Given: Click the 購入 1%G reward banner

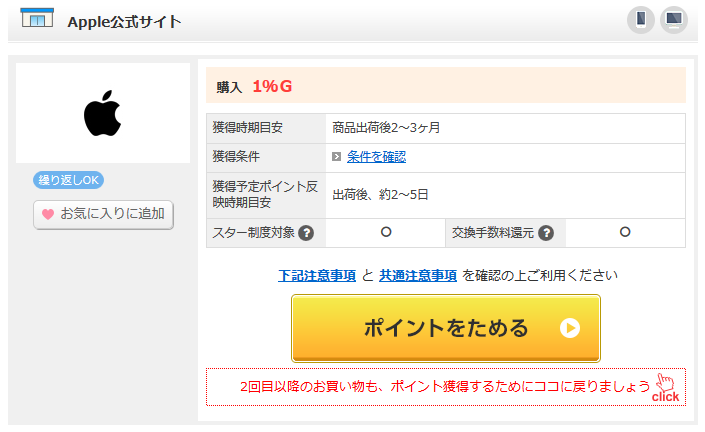Looking at the screenshot, I should [445, 86].
